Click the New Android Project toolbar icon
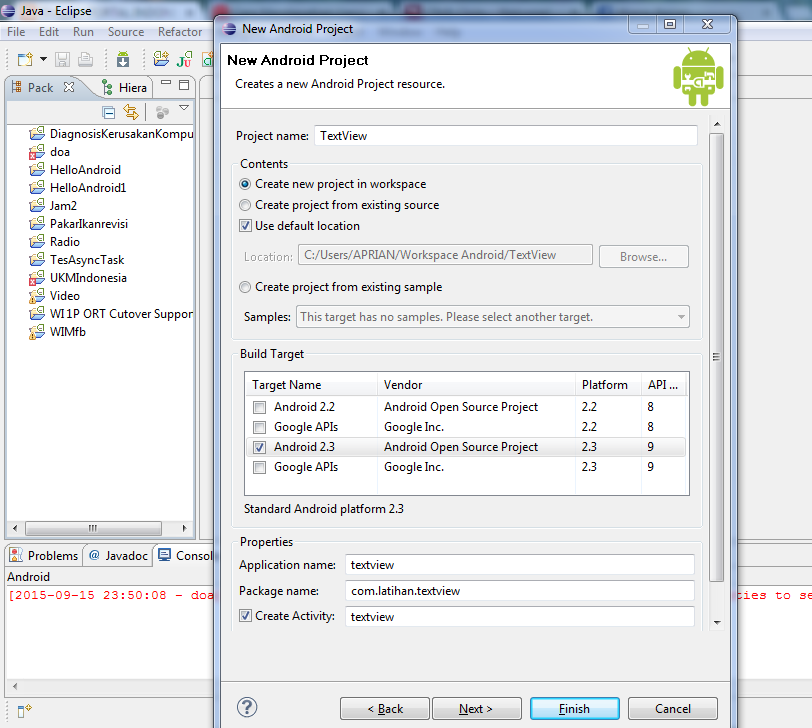Screen dimensions: 812x728 161,59
